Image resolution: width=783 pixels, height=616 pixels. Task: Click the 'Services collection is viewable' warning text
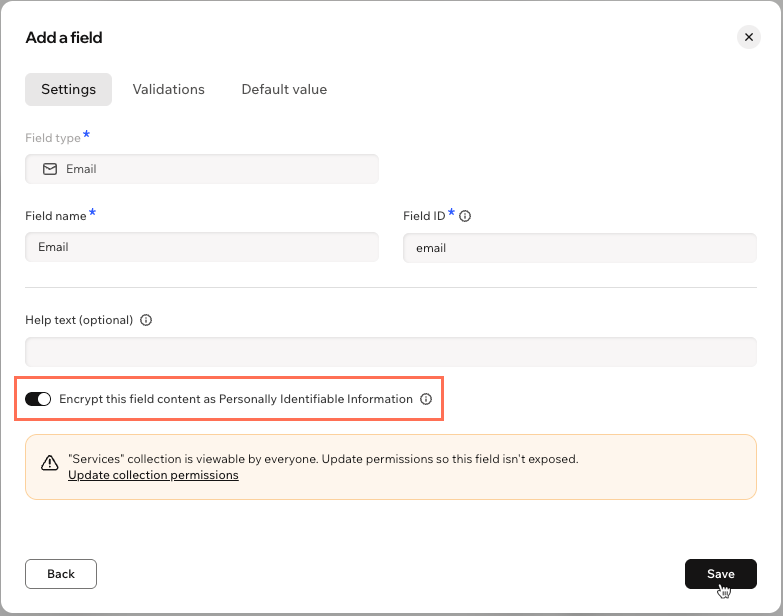[323, 459]
